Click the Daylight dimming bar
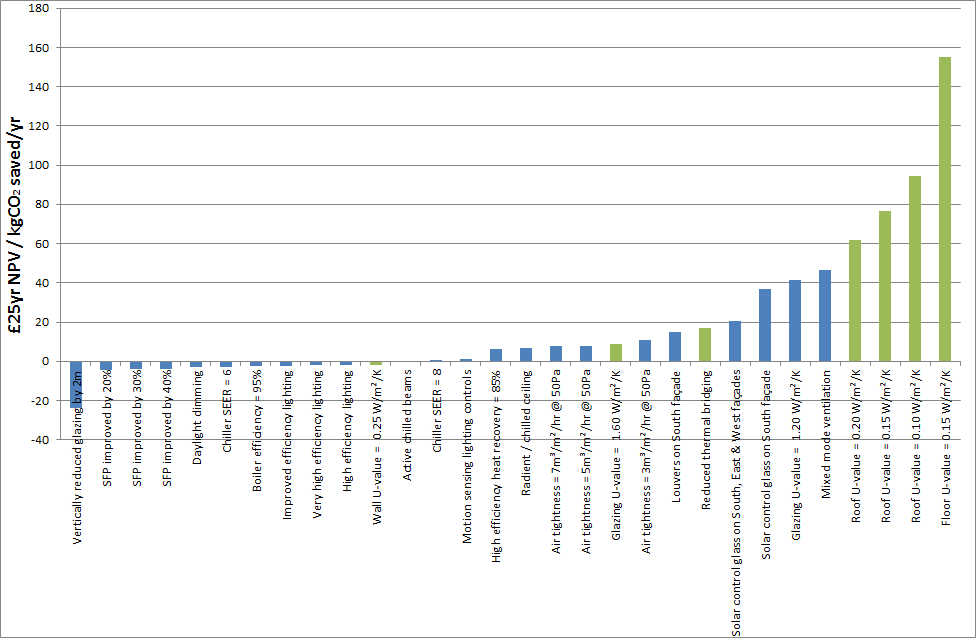 196,363
